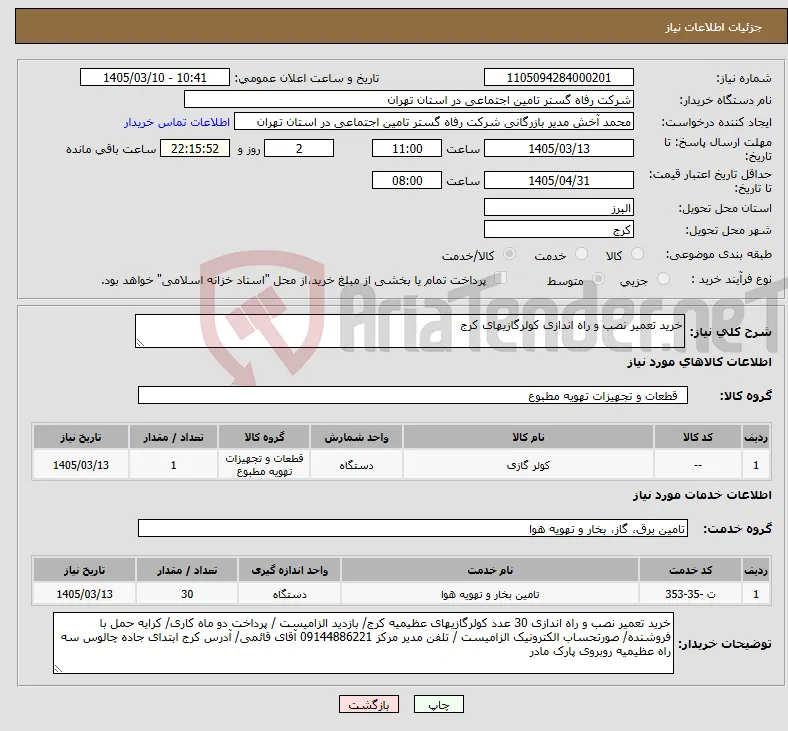Select the جزیی purchase type radio
Screen dimensions: 788x731
(663, 278)
